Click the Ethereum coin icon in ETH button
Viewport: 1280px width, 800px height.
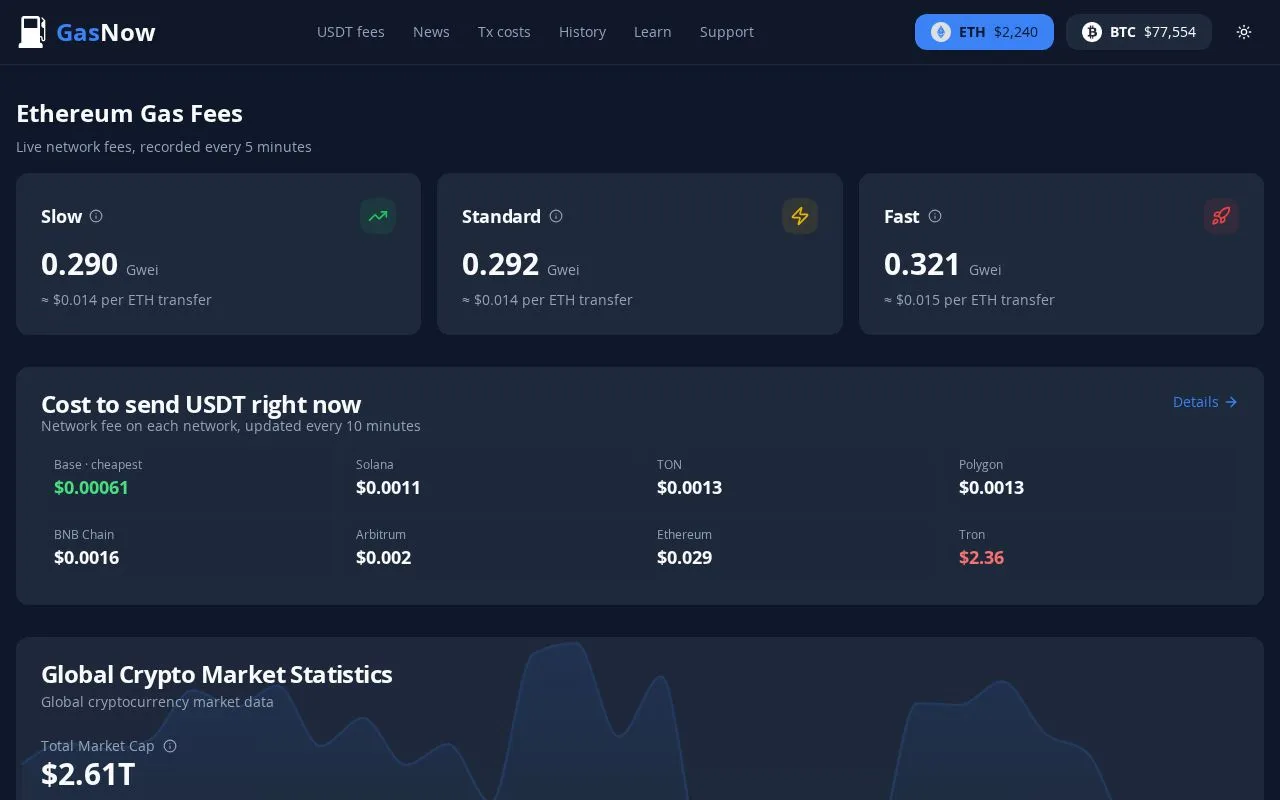(x=941, y=32)
